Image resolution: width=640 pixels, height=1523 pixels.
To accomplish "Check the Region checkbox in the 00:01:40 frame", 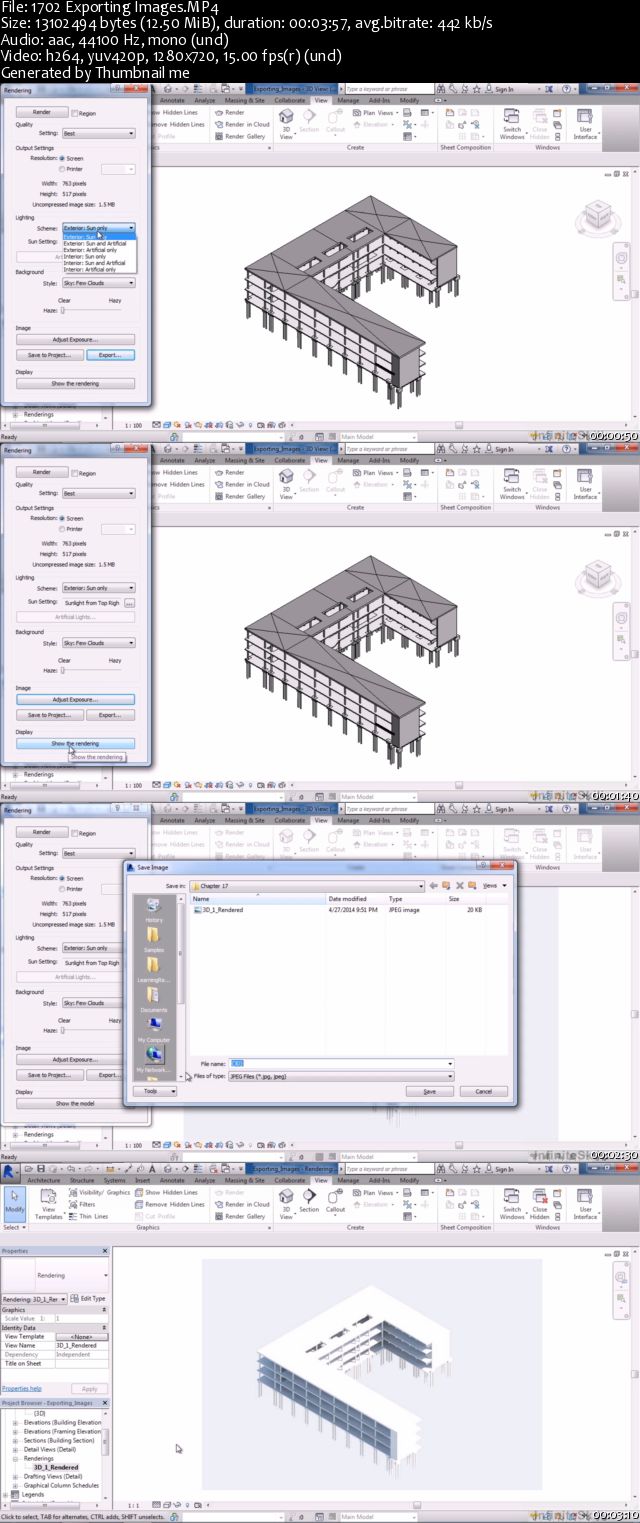I will click(x=75, y=473).
